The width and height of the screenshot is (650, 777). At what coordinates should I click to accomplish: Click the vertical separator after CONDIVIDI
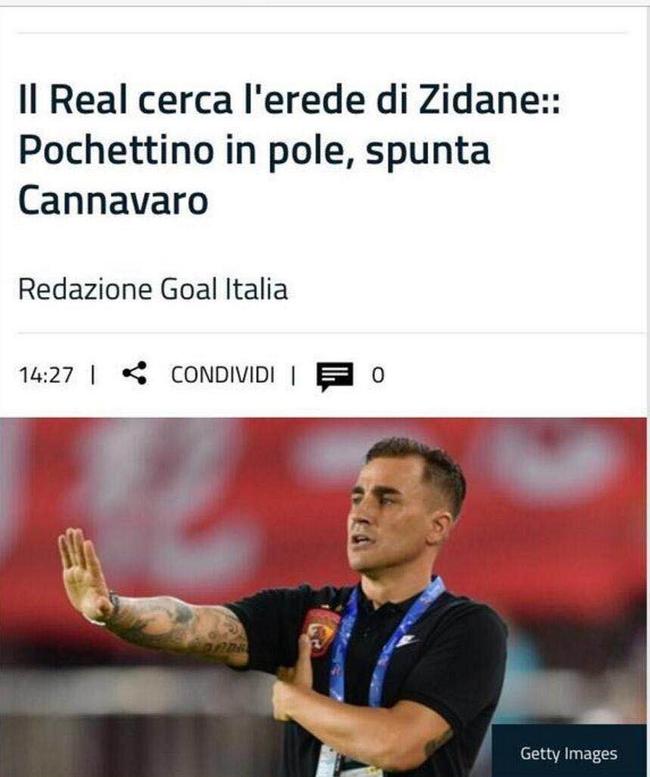pos(294,375)
